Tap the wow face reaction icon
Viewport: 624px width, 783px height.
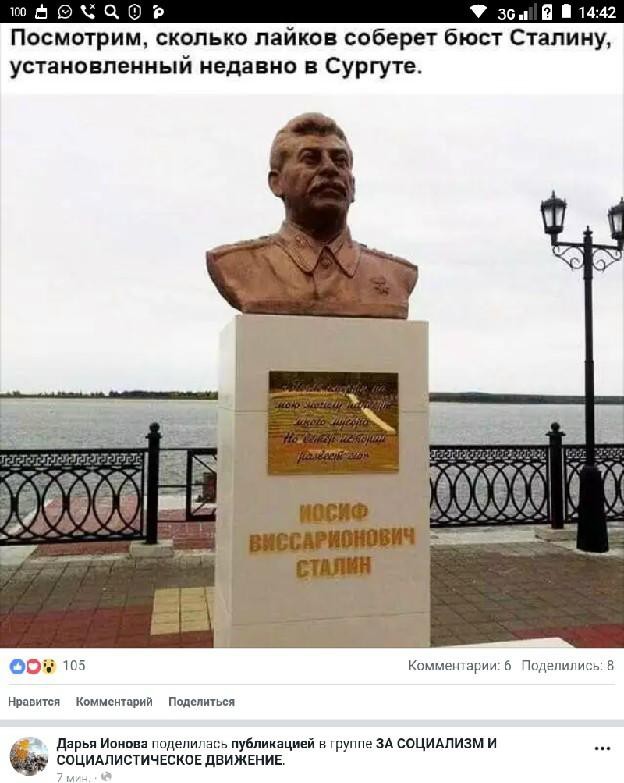click(x=48, y=666)
